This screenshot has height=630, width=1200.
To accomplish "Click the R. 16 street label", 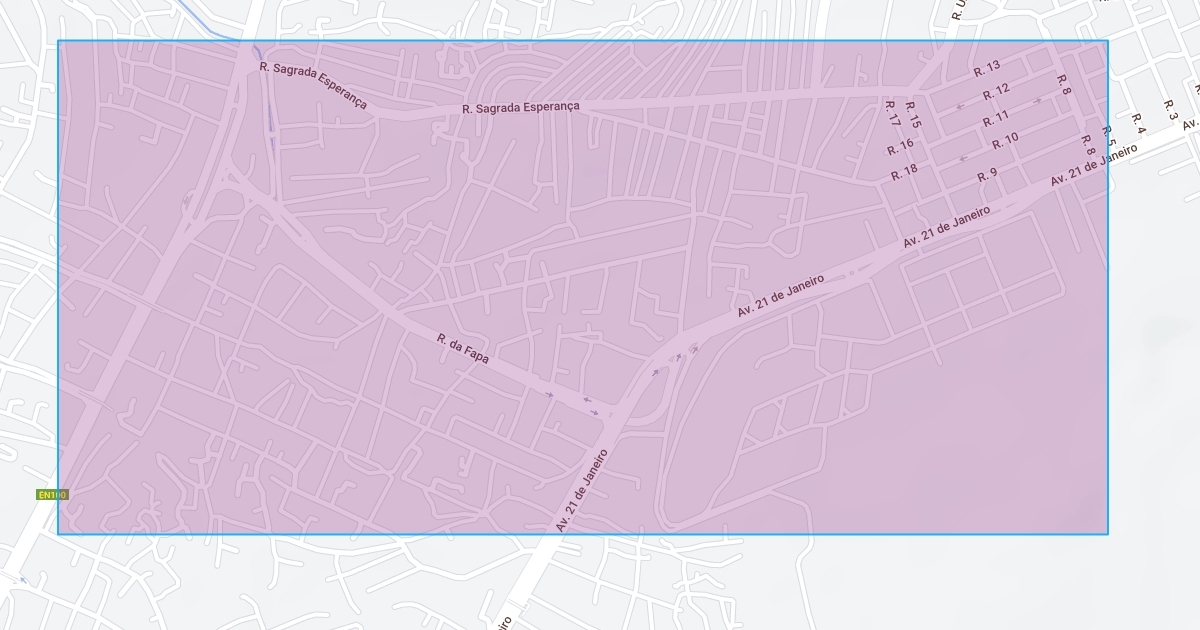I will point(900,145).
